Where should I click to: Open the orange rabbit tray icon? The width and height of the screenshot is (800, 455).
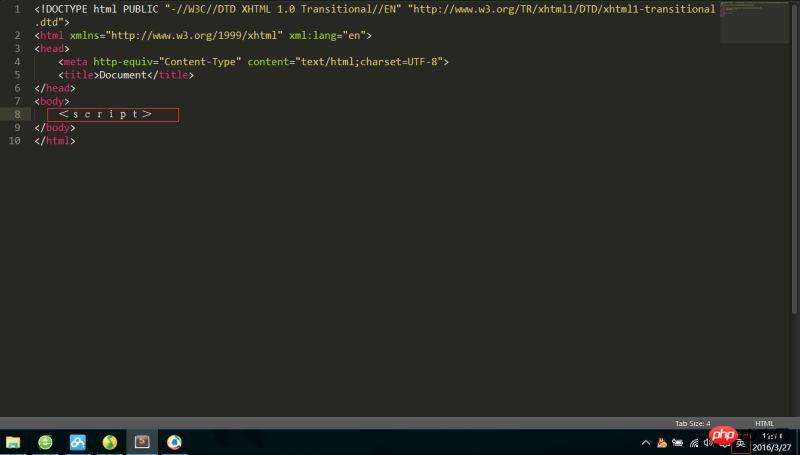(x=662, y=443)
